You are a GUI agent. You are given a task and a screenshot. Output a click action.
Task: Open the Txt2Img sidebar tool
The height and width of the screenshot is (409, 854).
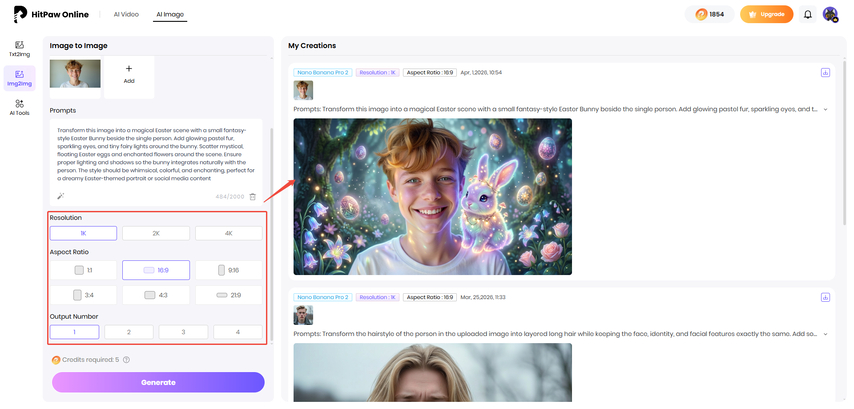[19, 48]
